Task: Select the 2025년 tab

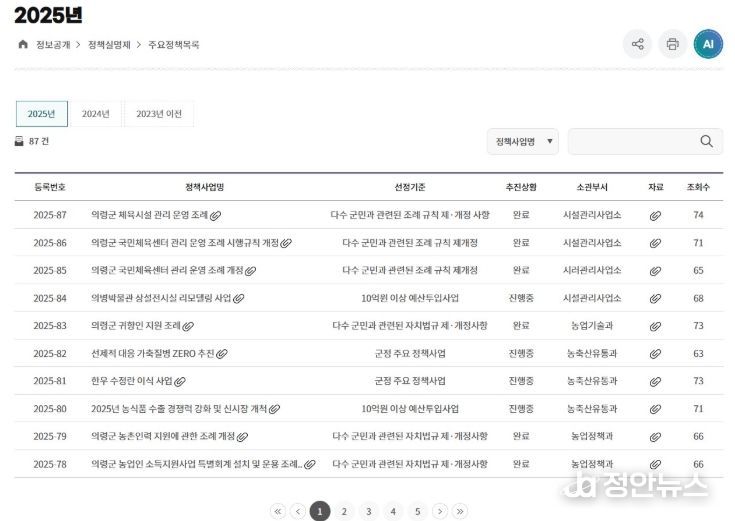Action: (x=42, y=114)
